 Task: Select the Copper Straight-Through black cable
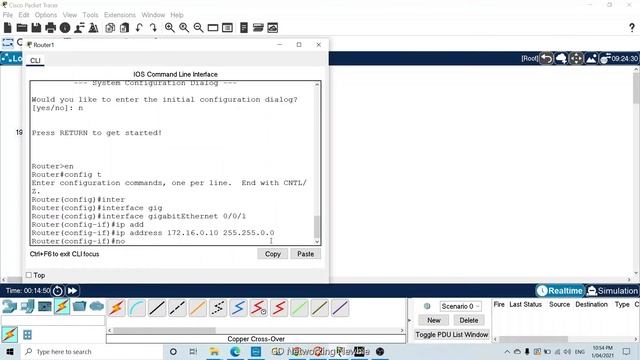(x=157, y=308)
